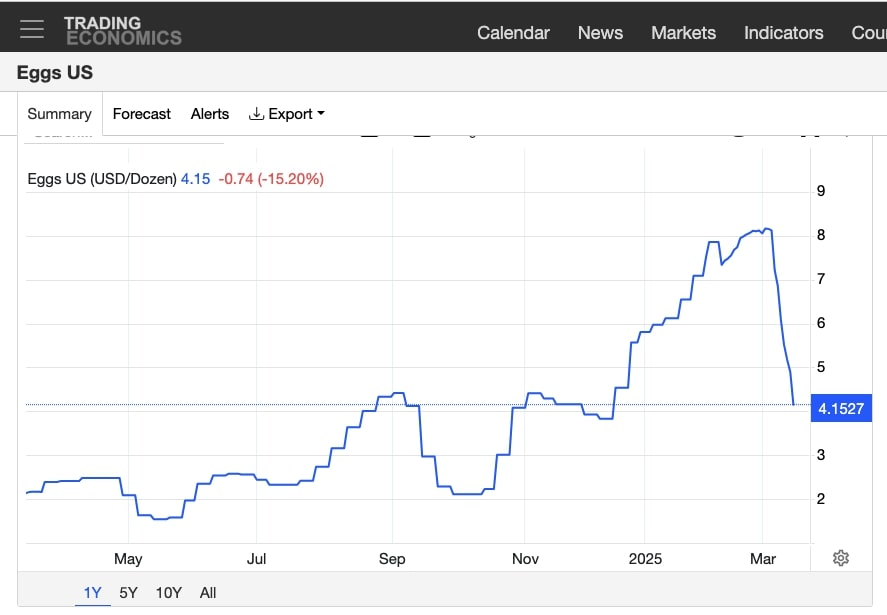Image resolution: width=887 pixels, height=615 pixels.
Task: Open the hamburger navigation menu
Action: point(32,28)
